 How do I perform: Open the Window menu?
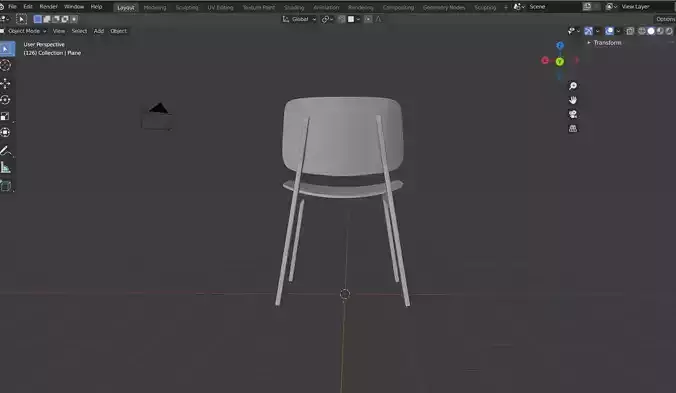click(74, 6)
